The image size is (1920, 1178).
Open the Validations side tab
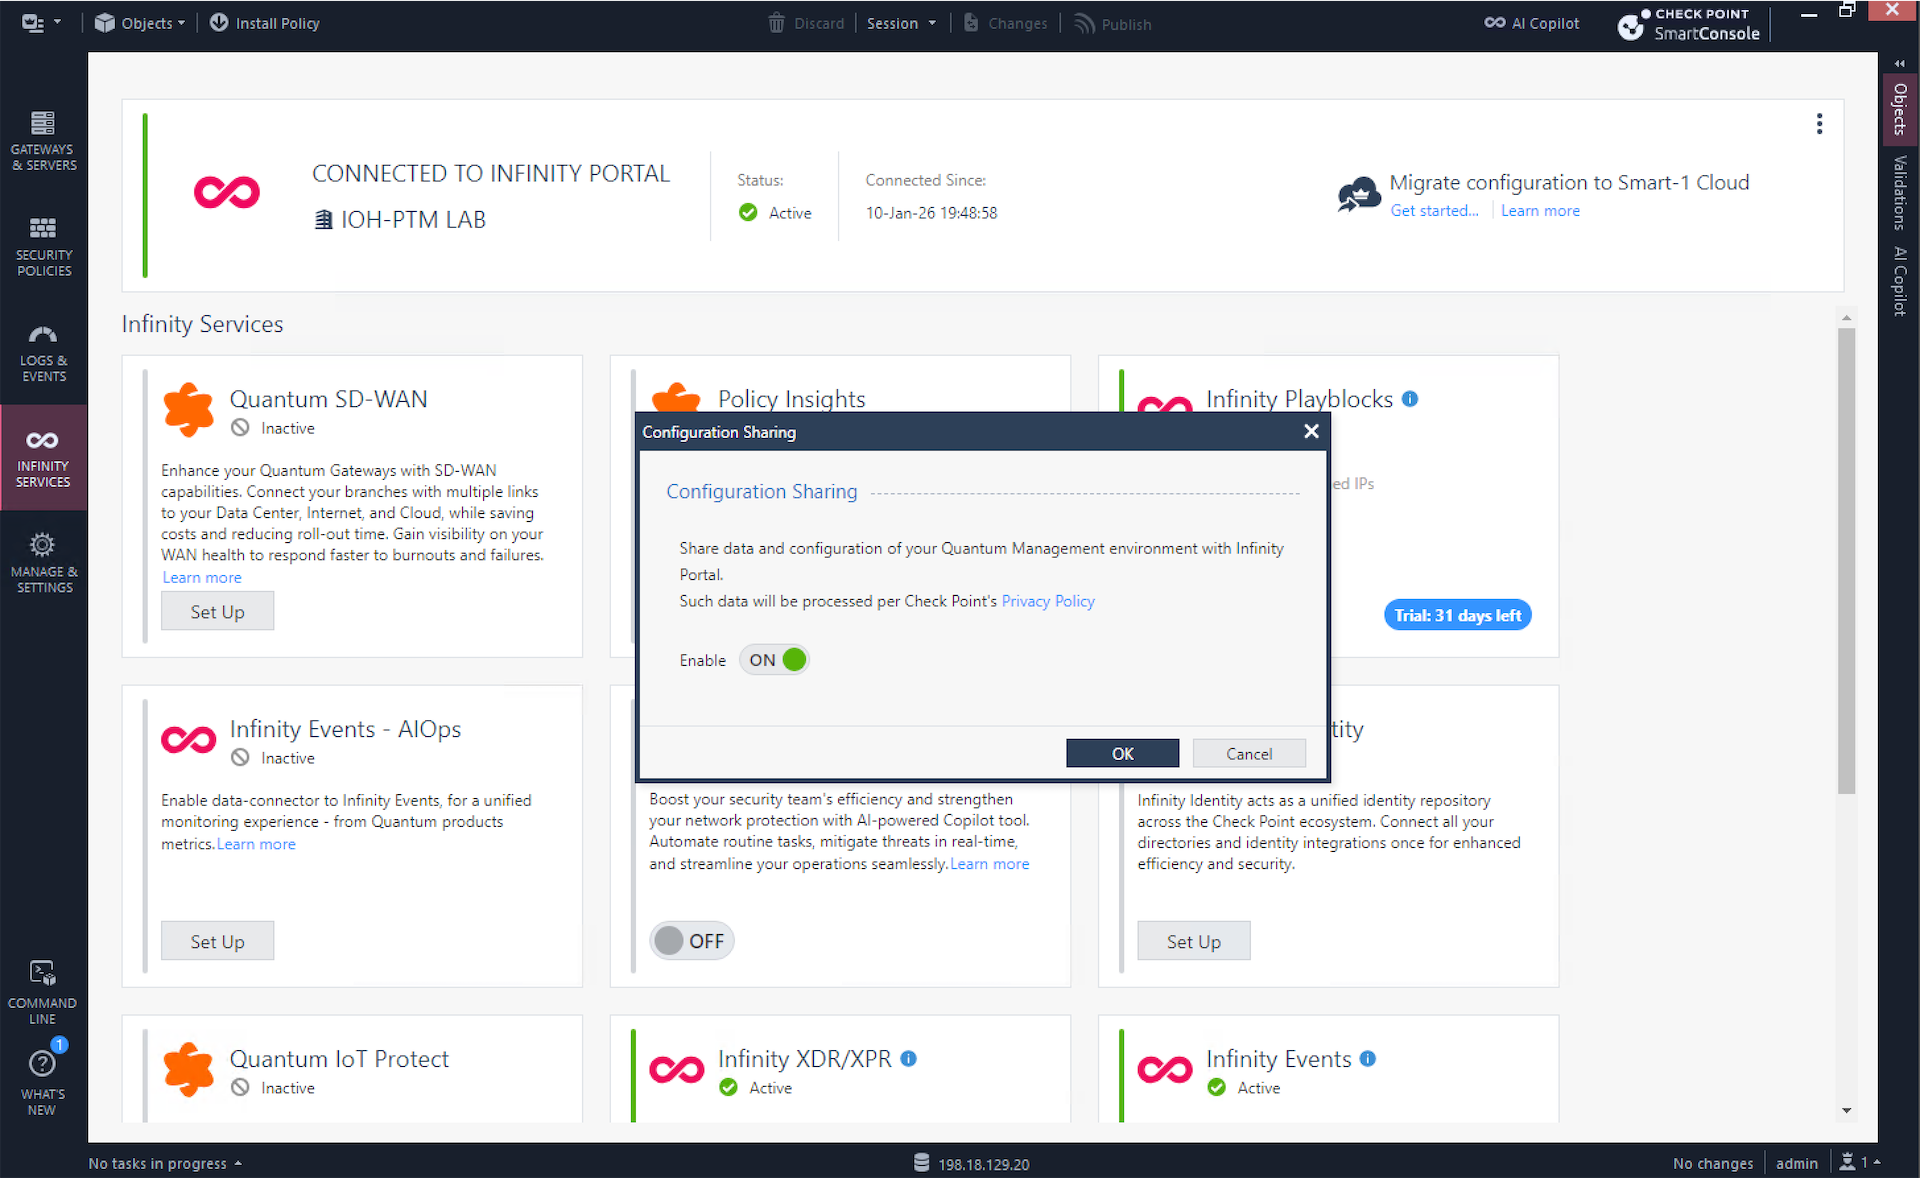[1900, 192]
